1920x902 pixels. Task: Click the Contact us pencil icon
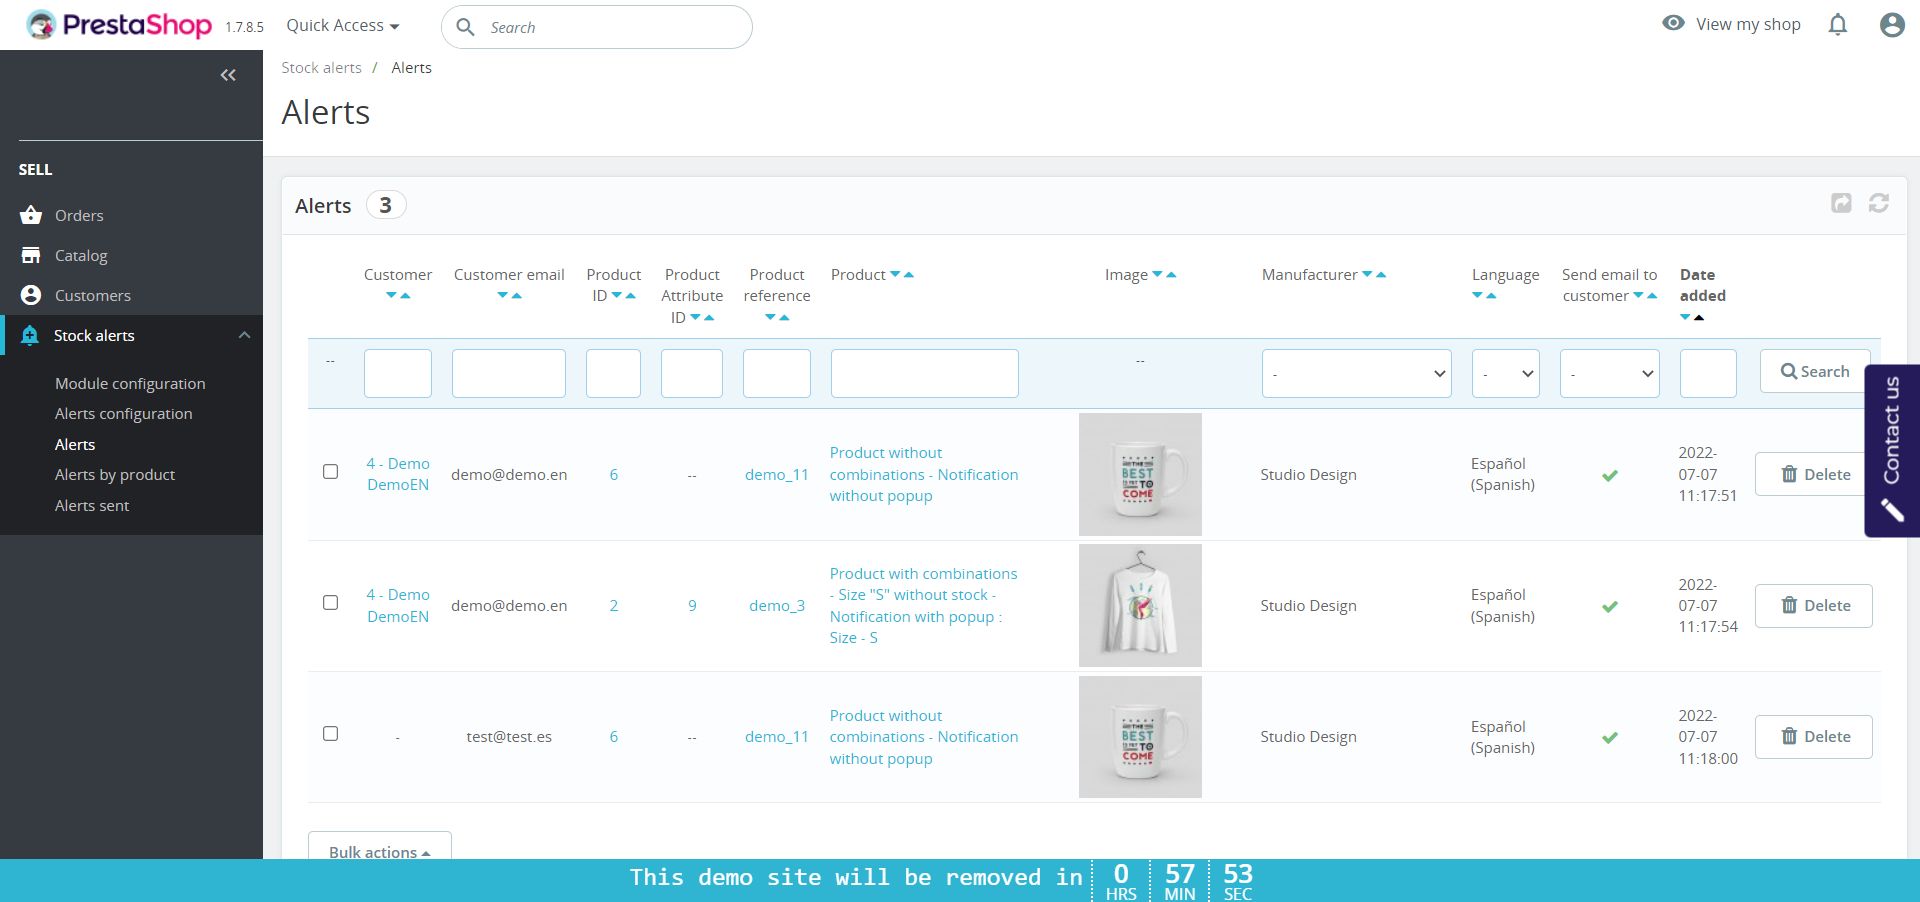tap(1892, 511)
